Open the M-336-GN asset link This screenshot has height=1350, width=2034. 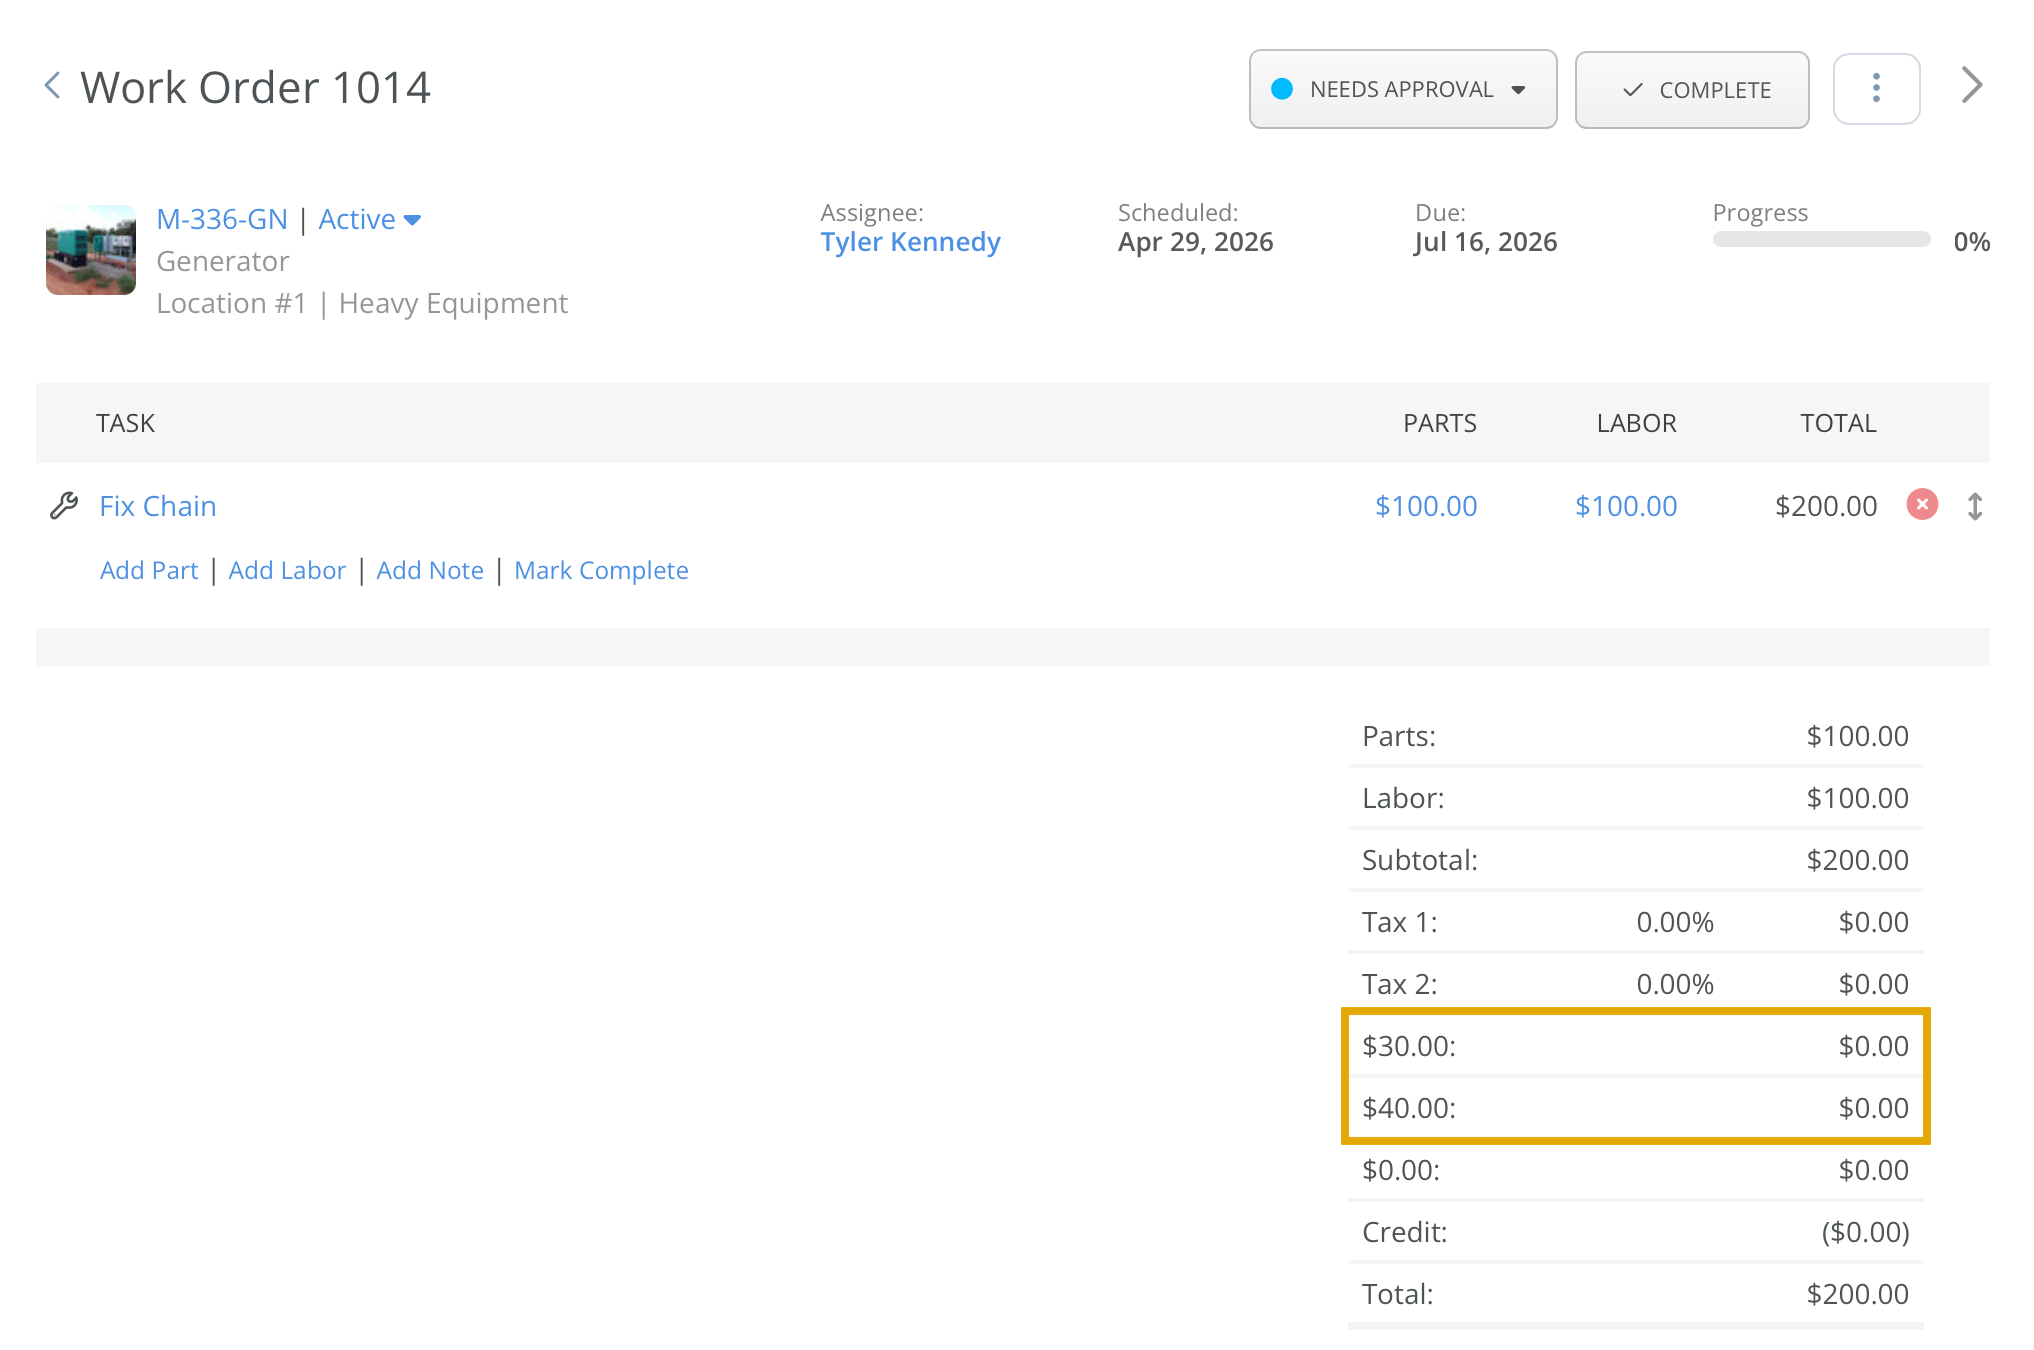point(222,219)
